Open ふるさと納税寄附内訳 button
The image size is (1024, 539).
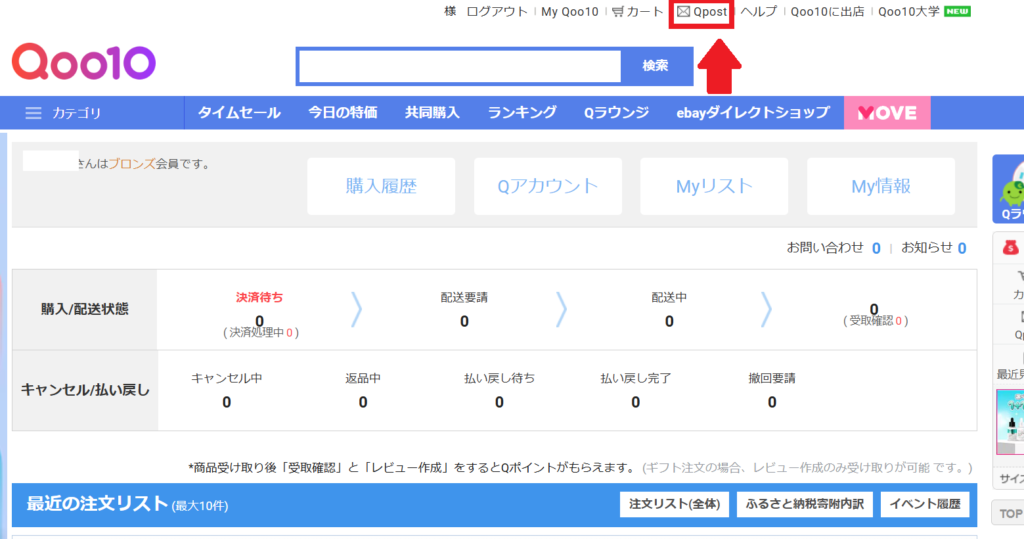(805, 504)
